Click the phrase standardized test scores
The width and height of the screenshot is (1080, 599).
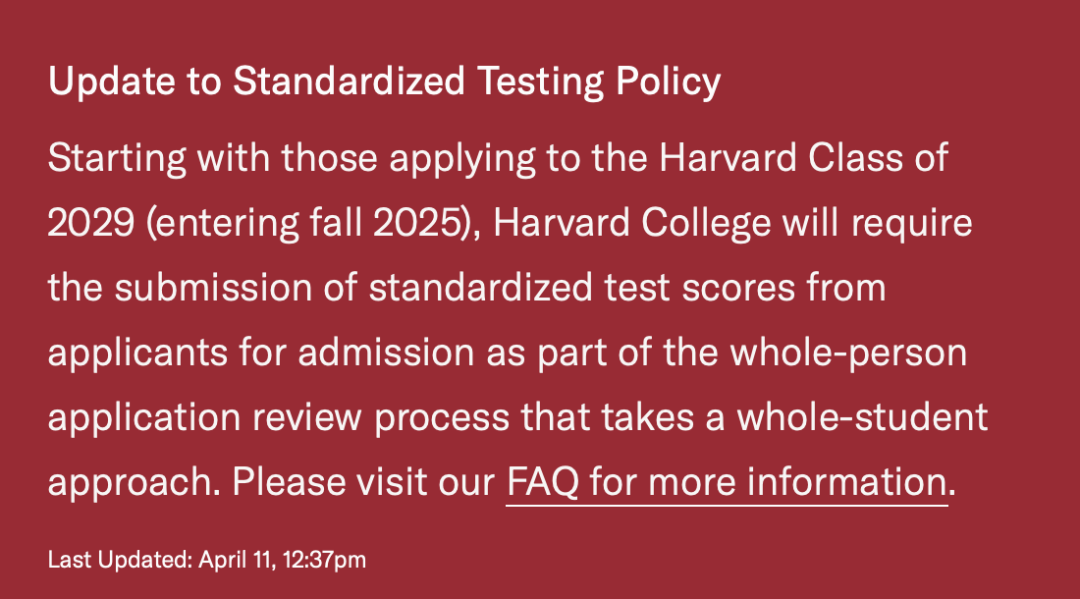(x=582, y=288)
